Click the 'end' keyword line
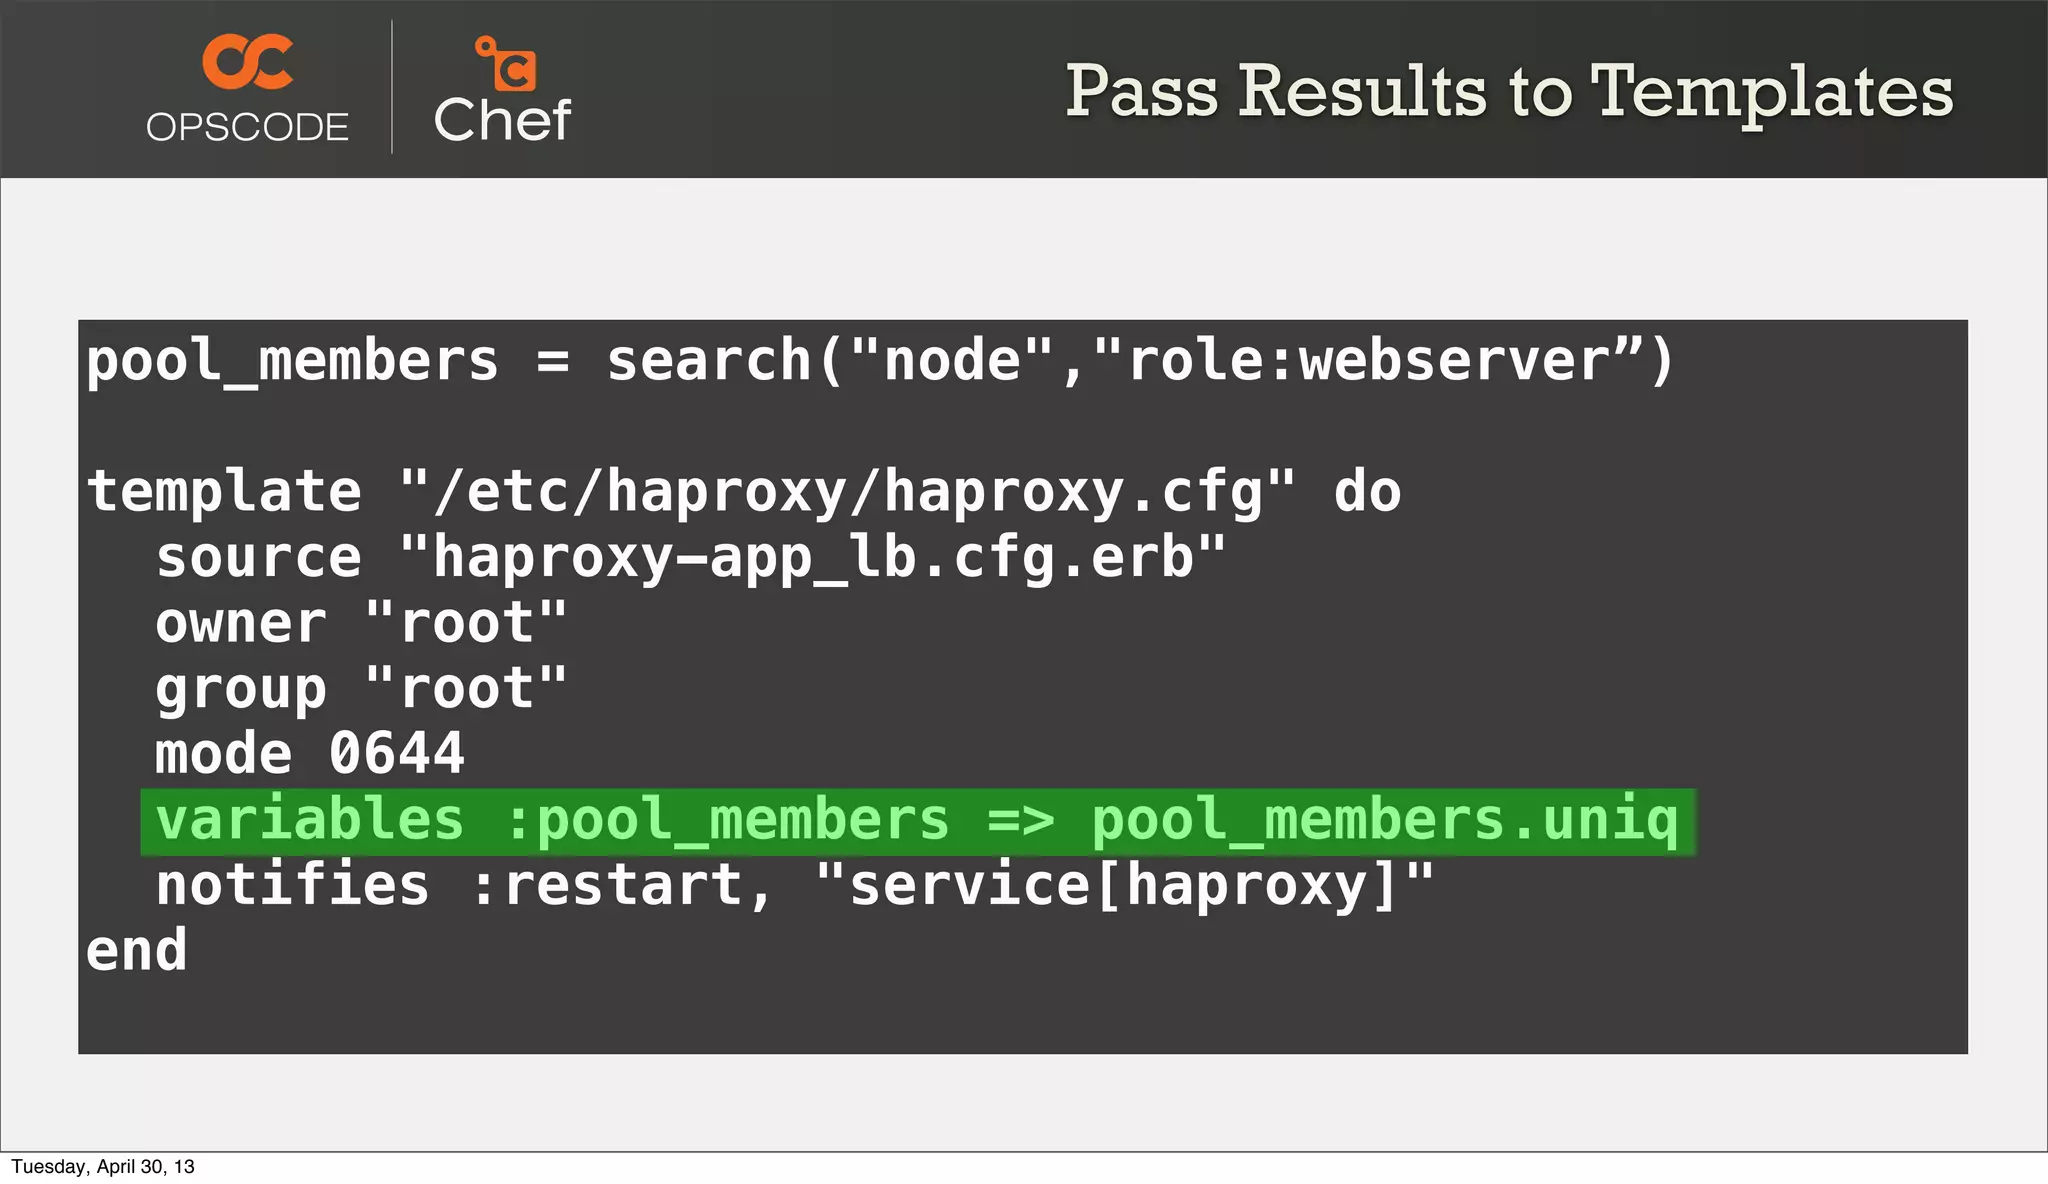 coord(136,950)
